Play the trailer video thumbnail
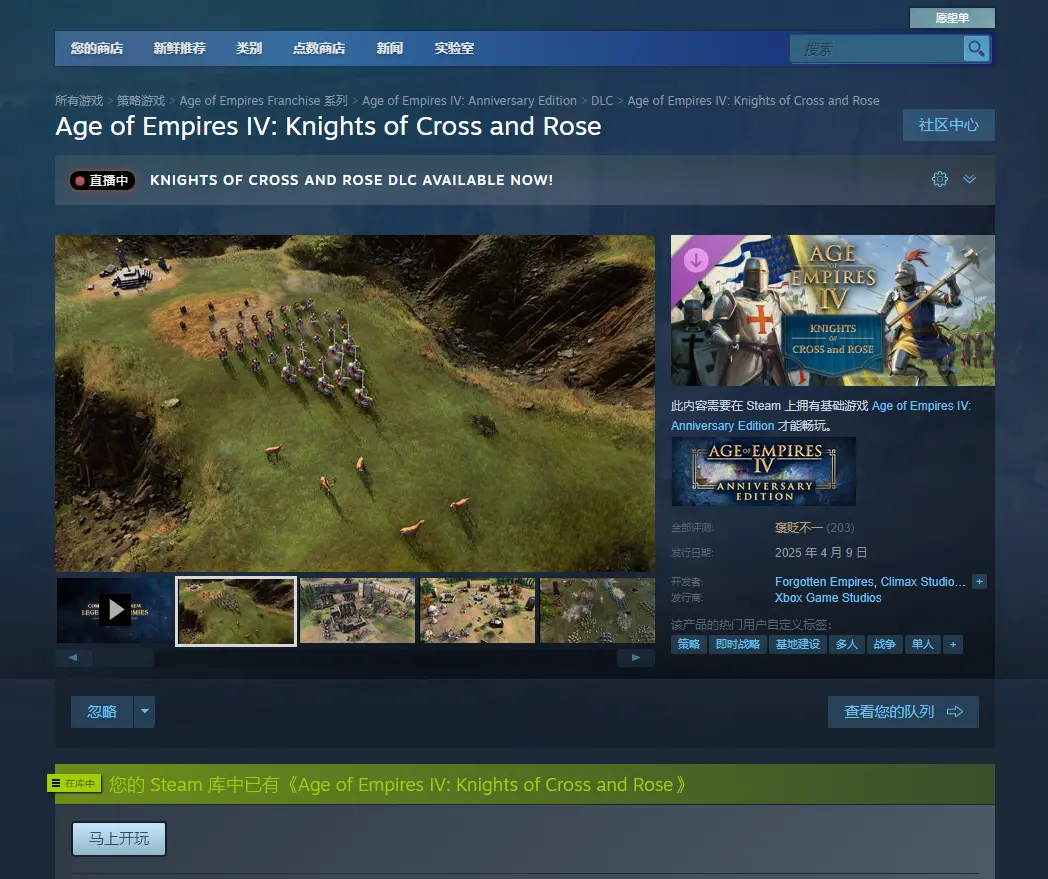 coord(114,610)
